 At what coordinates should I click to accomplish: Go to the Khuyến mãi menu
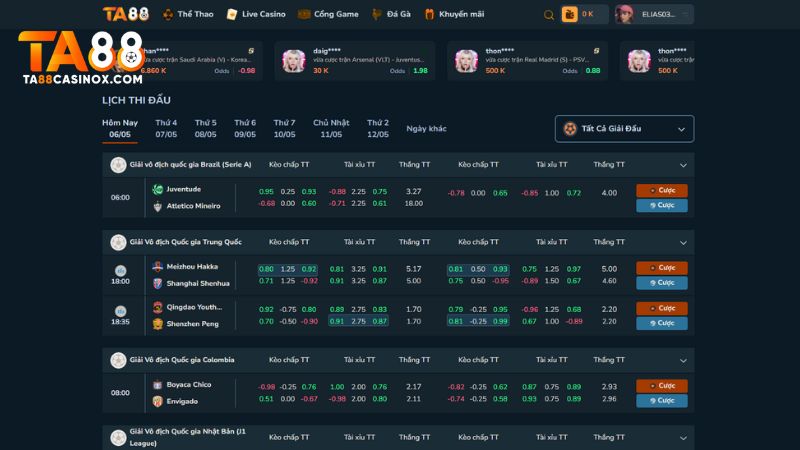(457, 14)
